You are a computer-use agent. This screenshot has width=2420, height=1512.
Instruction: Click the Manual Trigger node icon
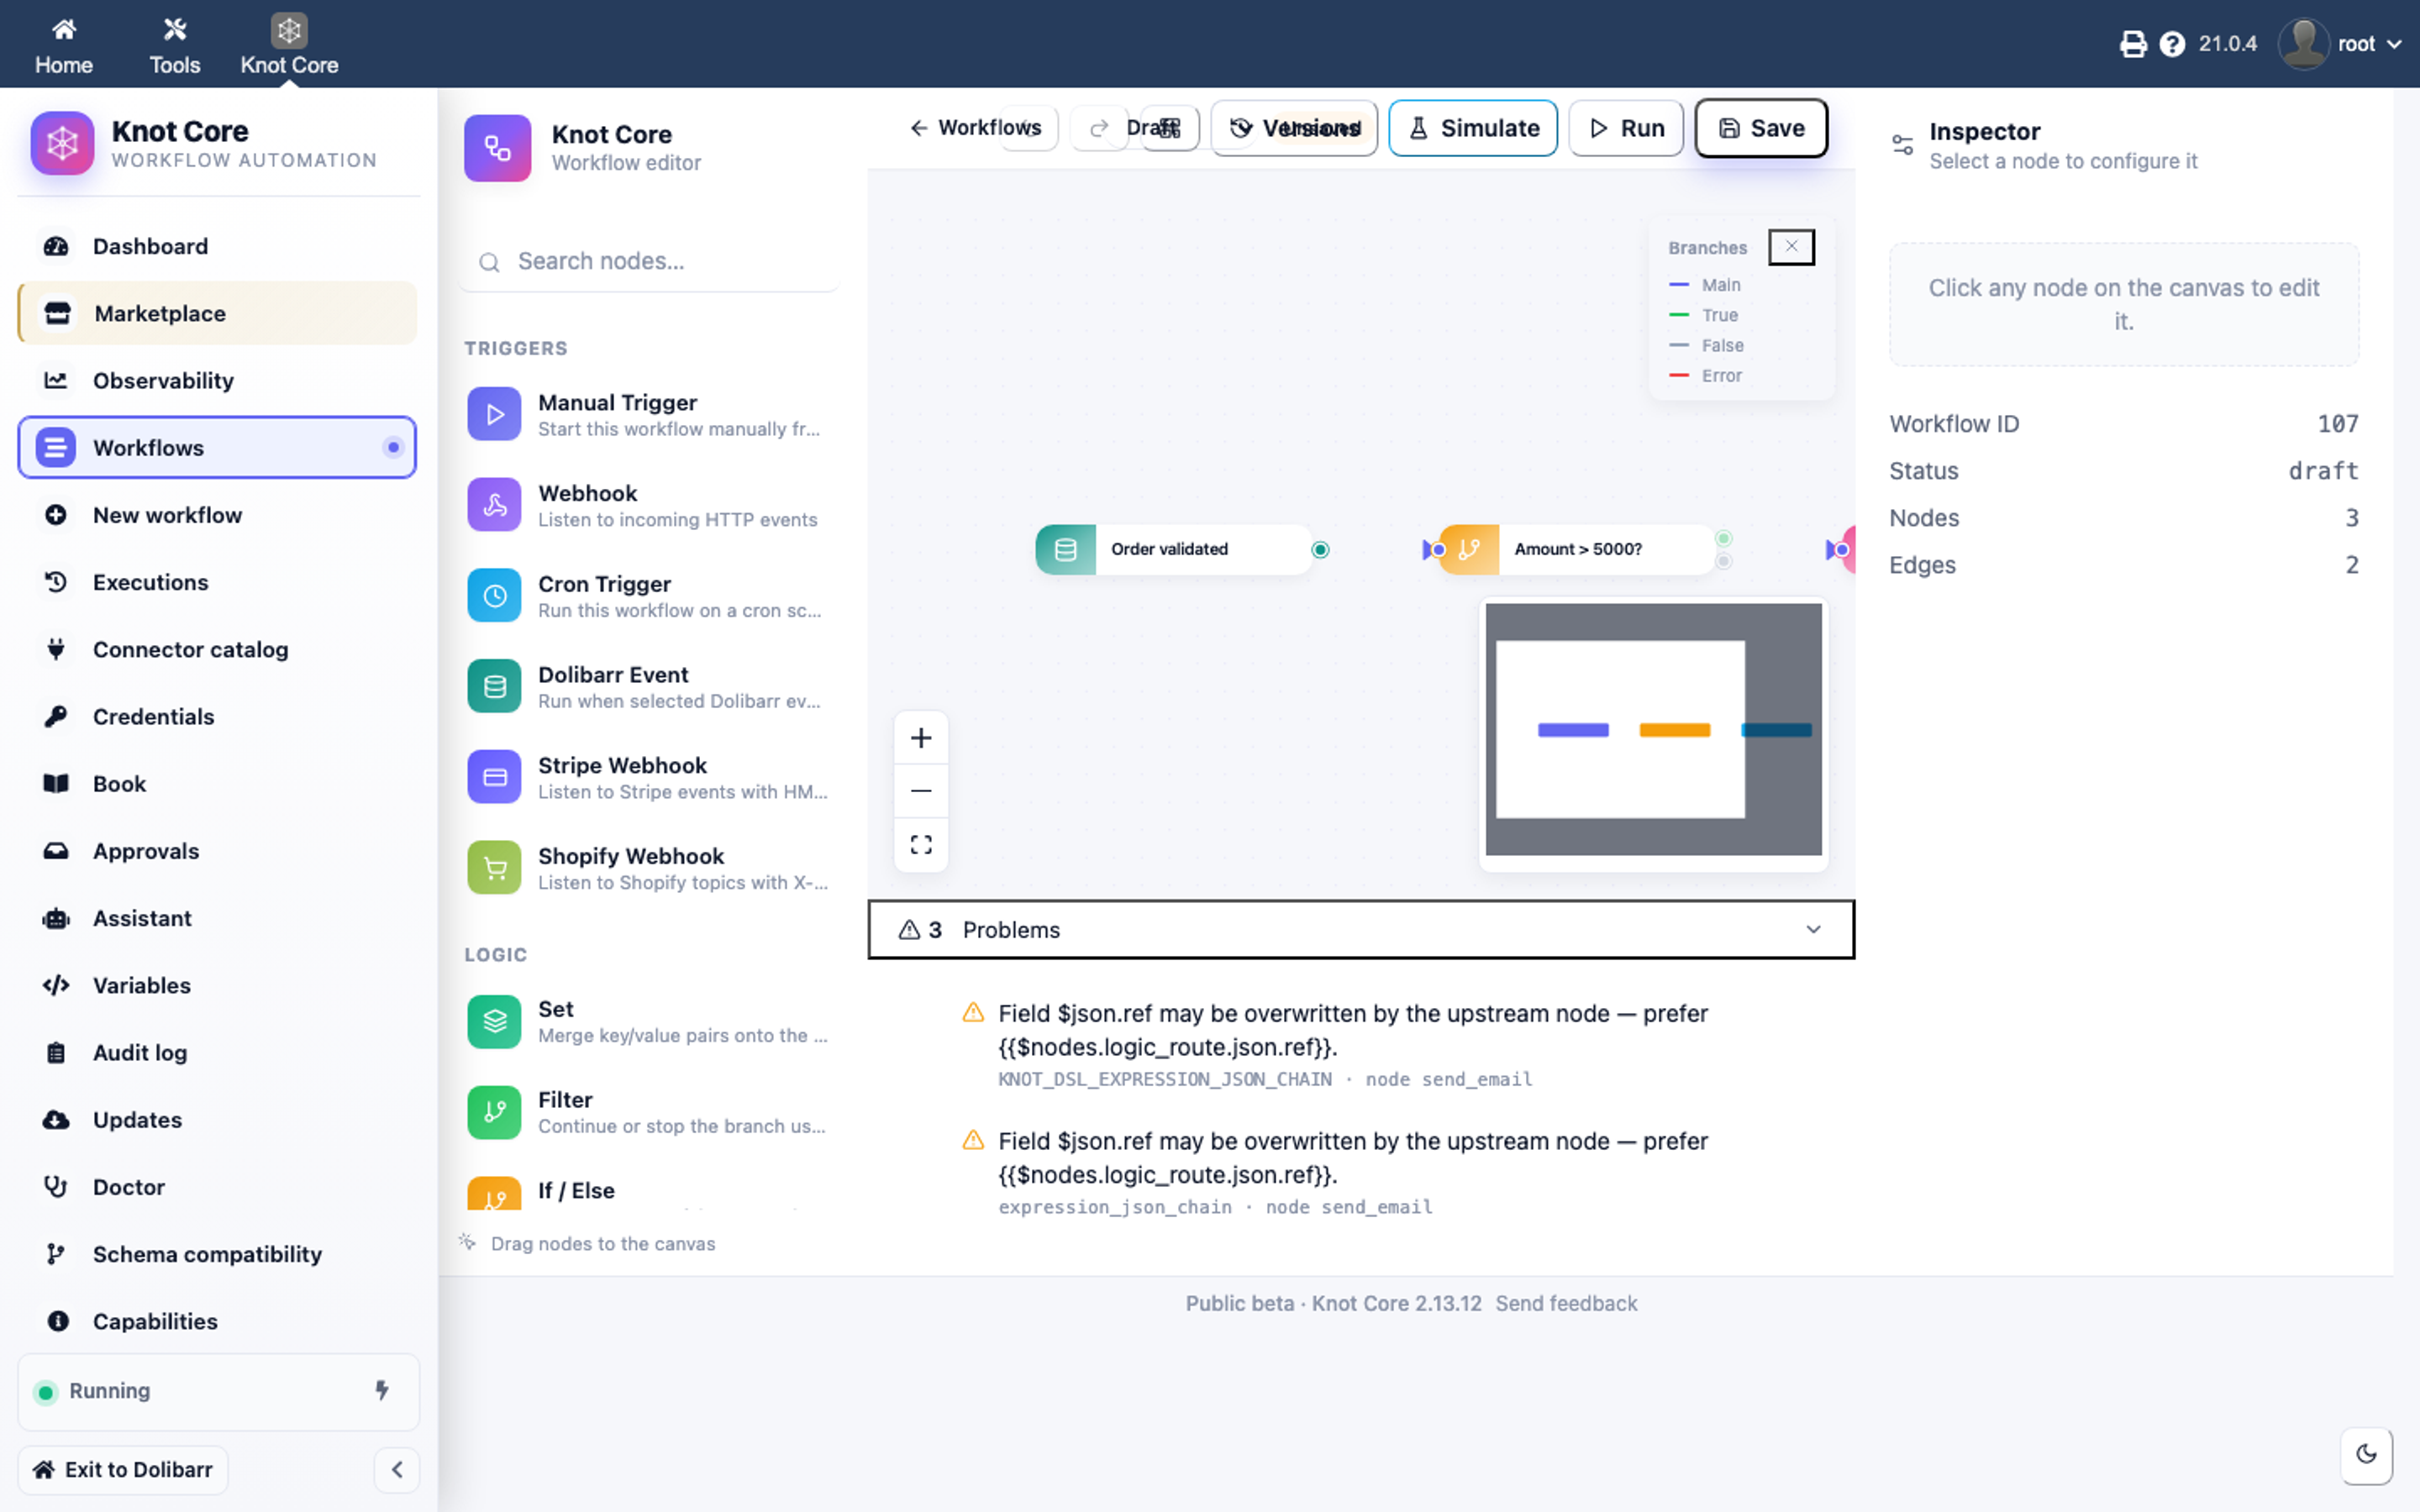point(494,414)
